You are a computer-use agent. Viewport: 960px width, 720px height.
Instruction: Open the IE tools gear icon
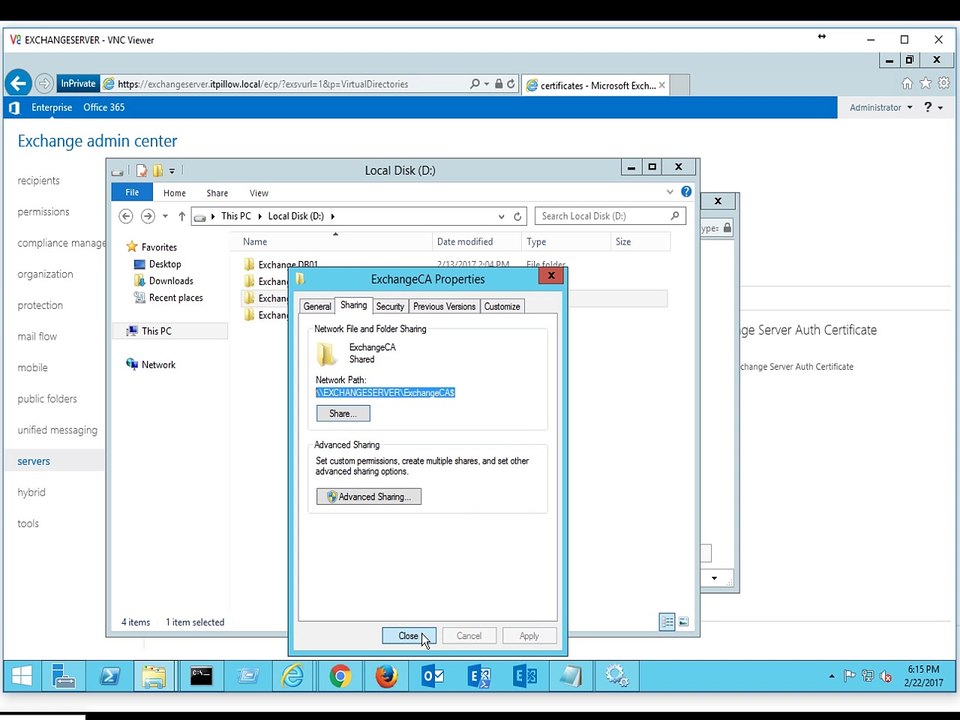[944, 83]
